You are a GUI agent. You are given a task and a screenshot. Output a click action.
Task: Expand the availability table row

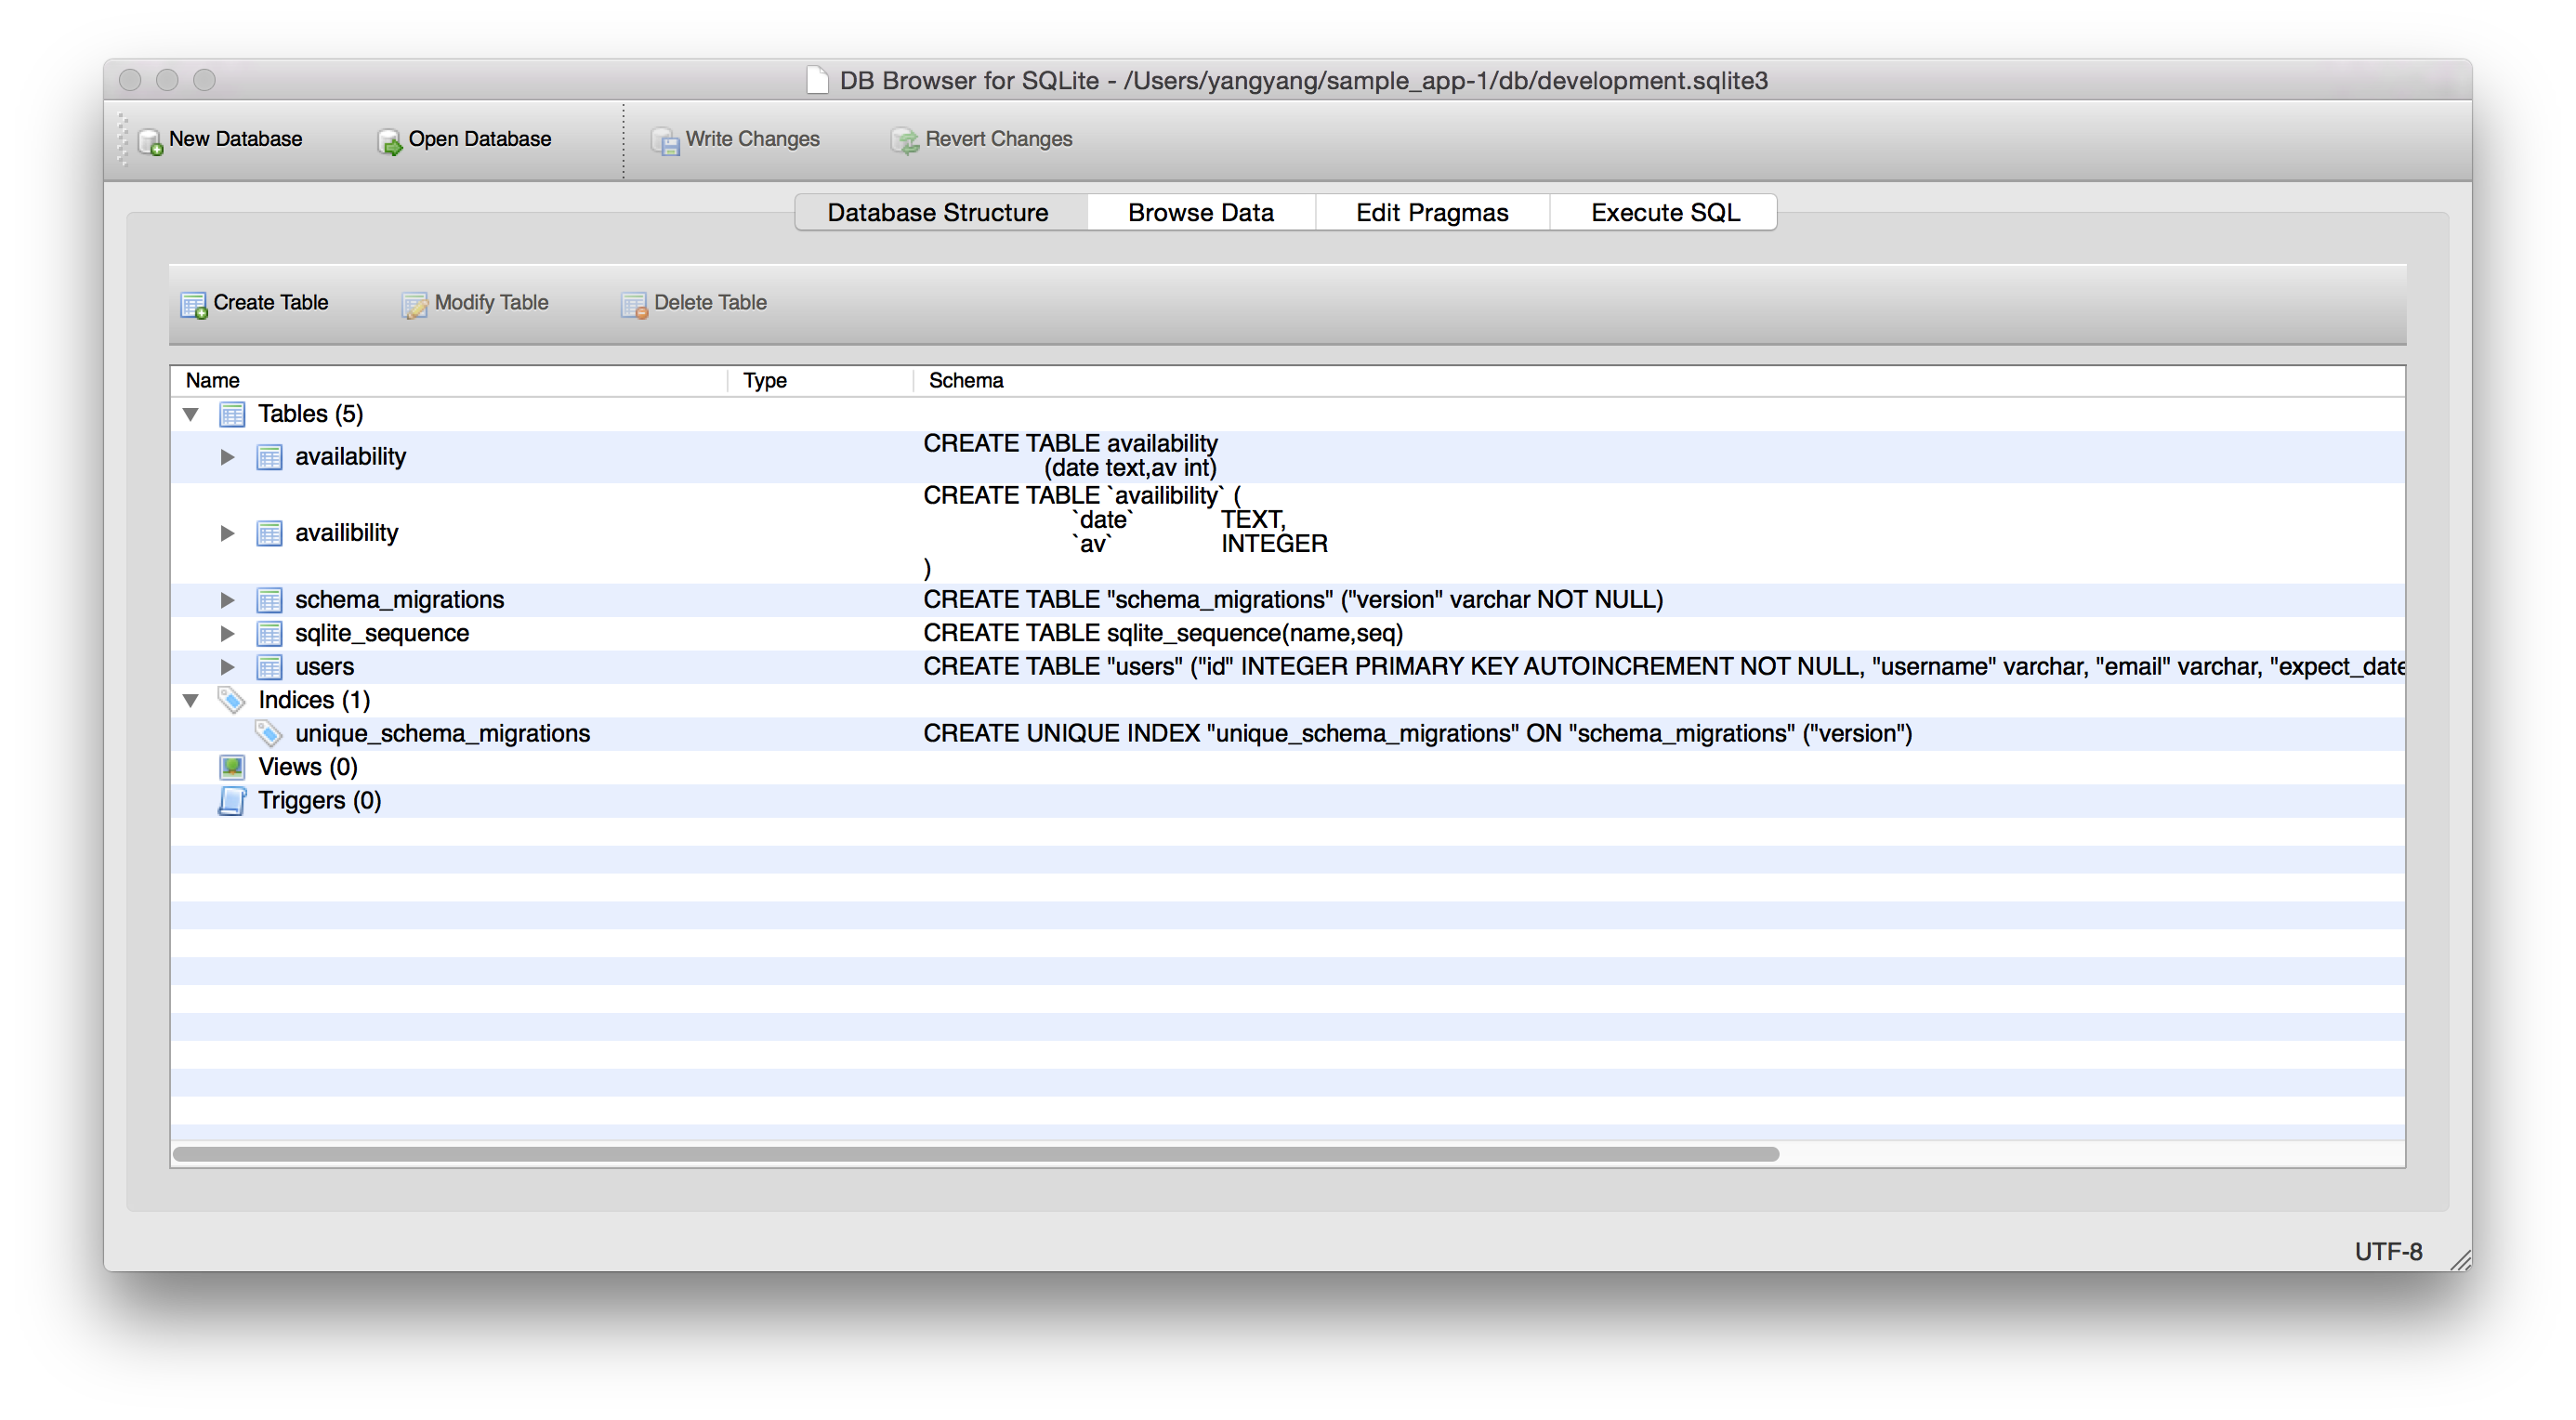228,457
